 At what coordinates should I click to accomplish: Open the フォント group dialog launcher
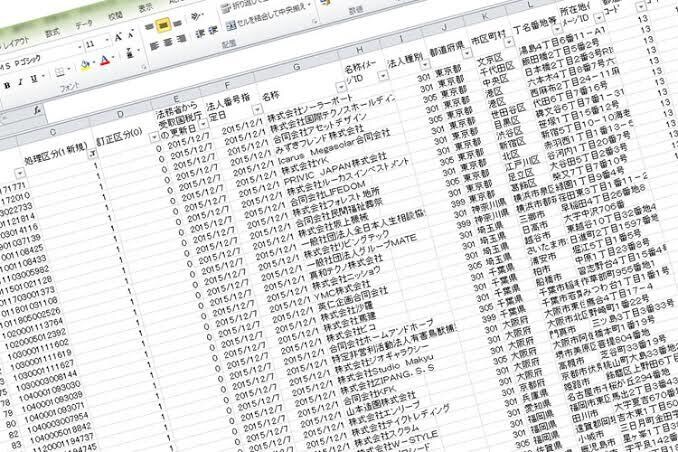[x=144, y=67]
